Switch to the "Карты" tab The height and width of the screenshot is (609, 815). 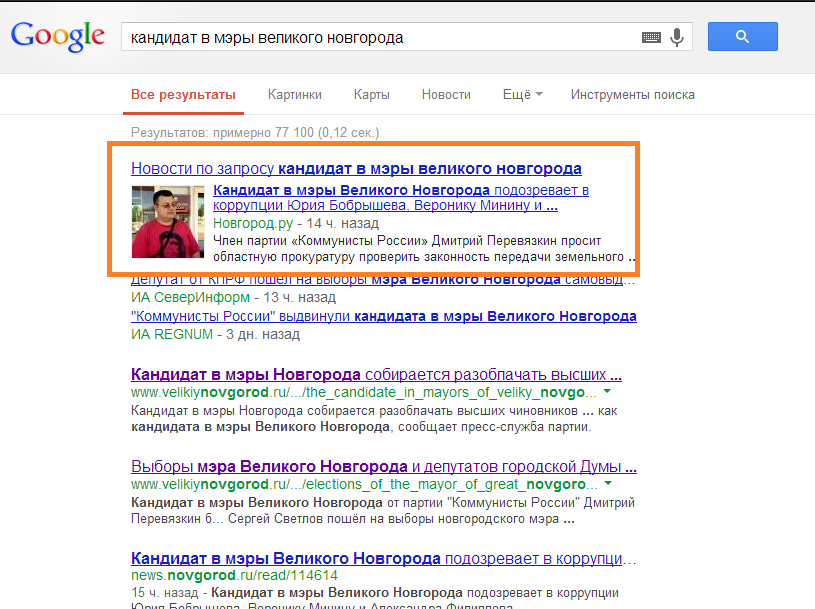pyautogui.click(x=371, y=95)
